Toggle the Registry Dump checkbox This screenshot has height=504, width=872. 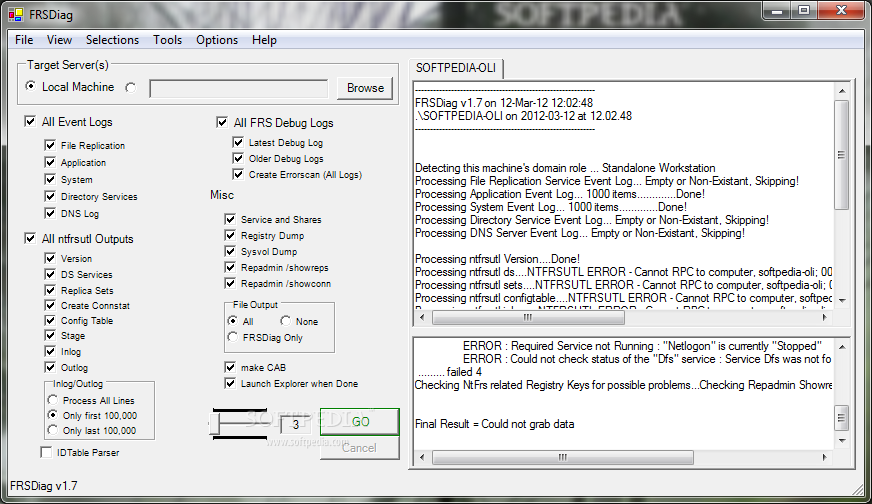point(230,235)
